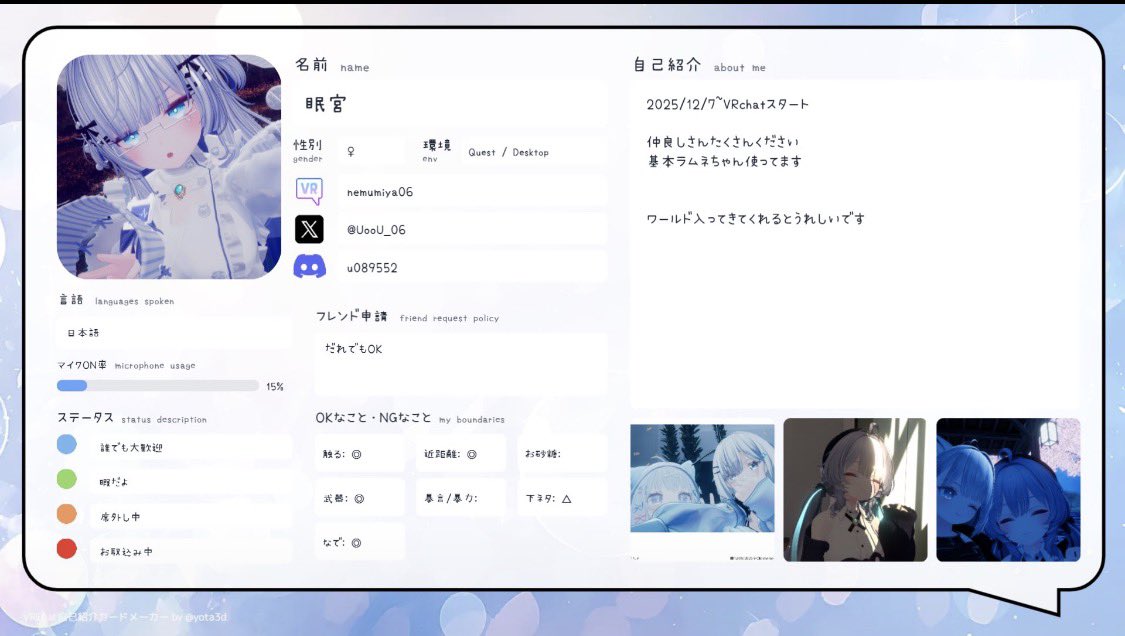
Task: Click the female gender symbol
Action: pyautogui.click(x=351, y=151)
